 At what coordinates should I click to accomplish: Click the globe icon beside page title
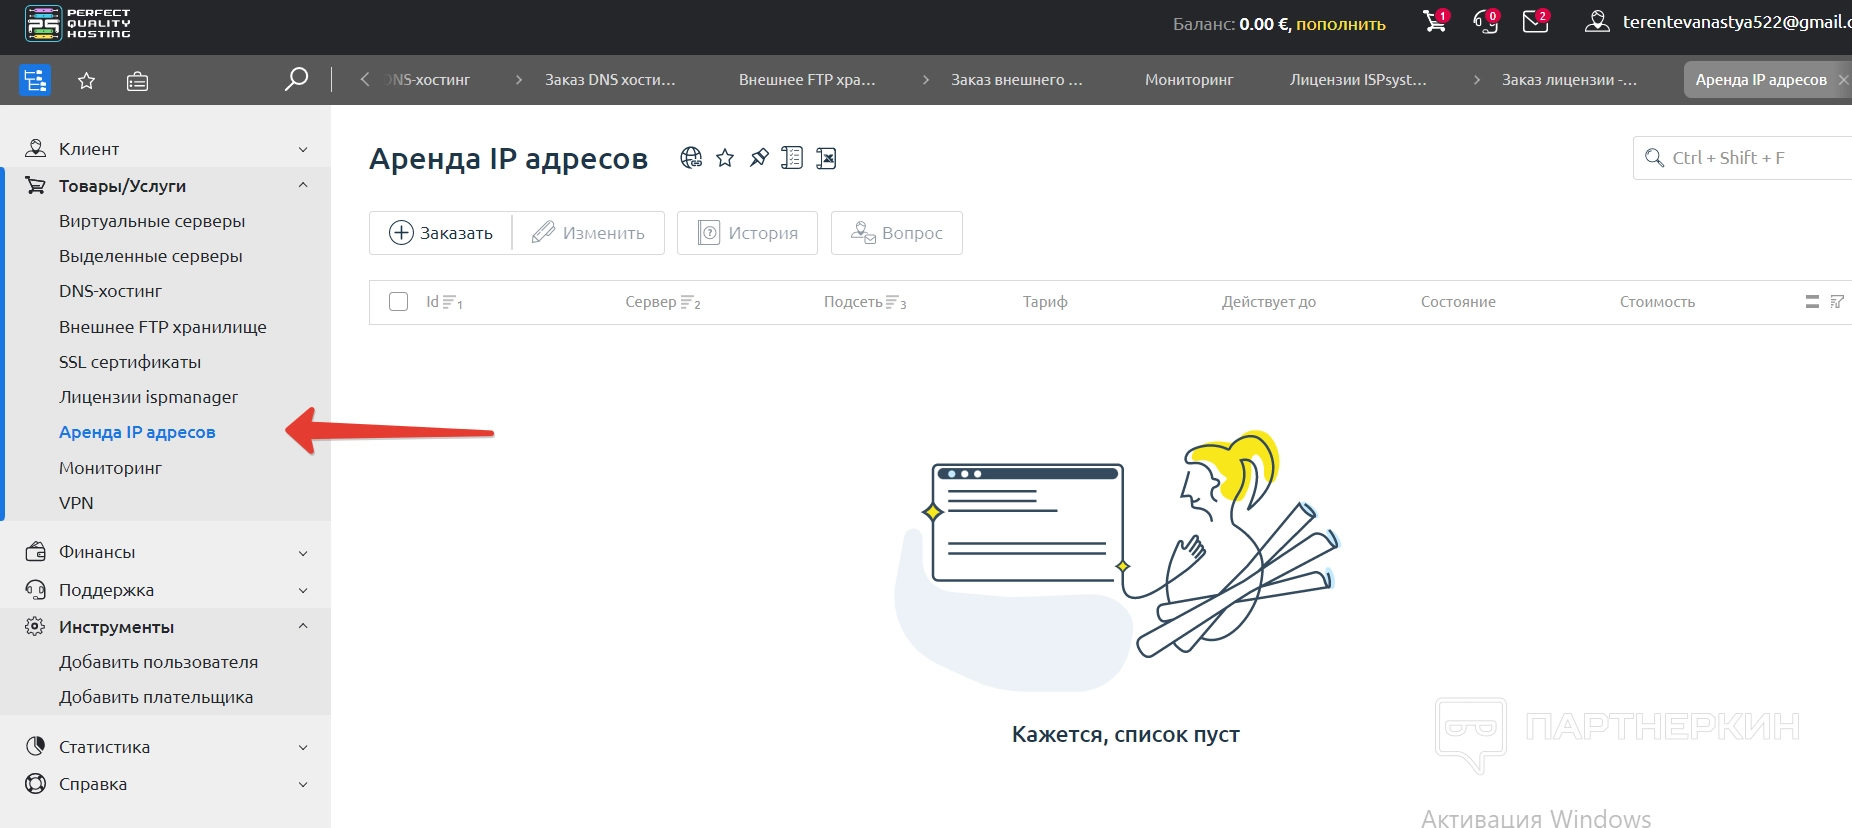(x=691, y=158)
